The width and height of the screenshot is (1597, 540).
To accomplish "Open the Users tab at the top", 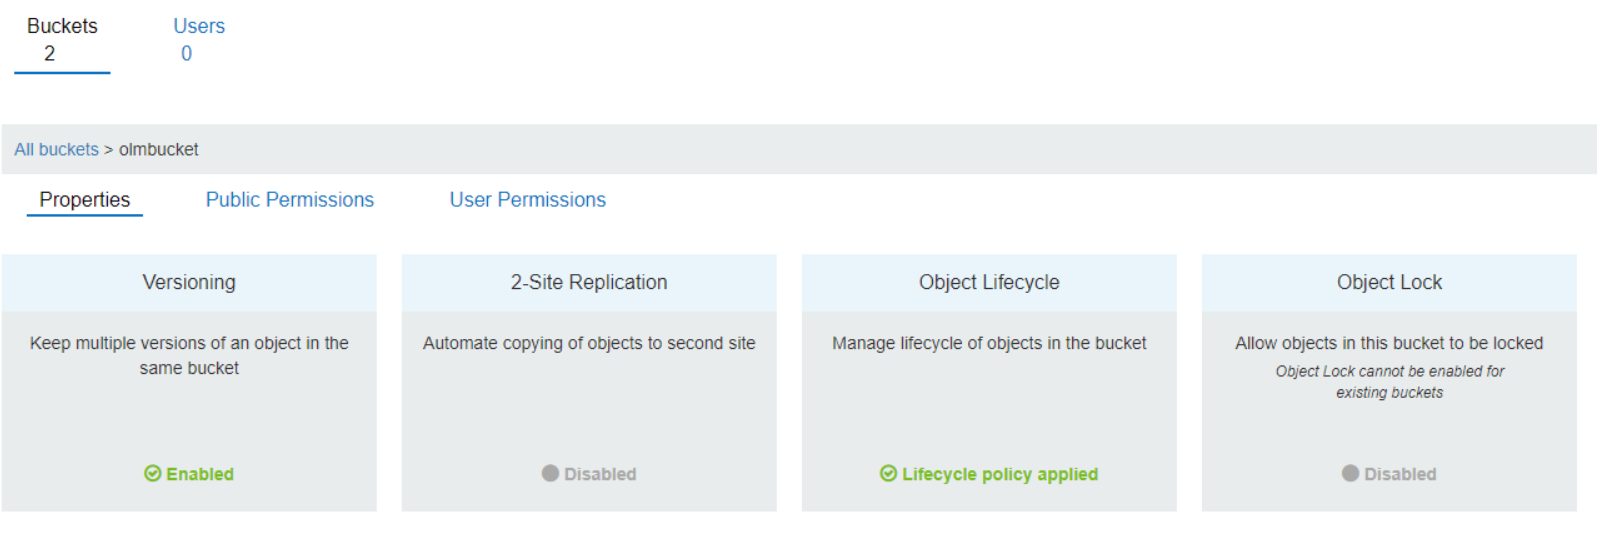I will [198, 39].
